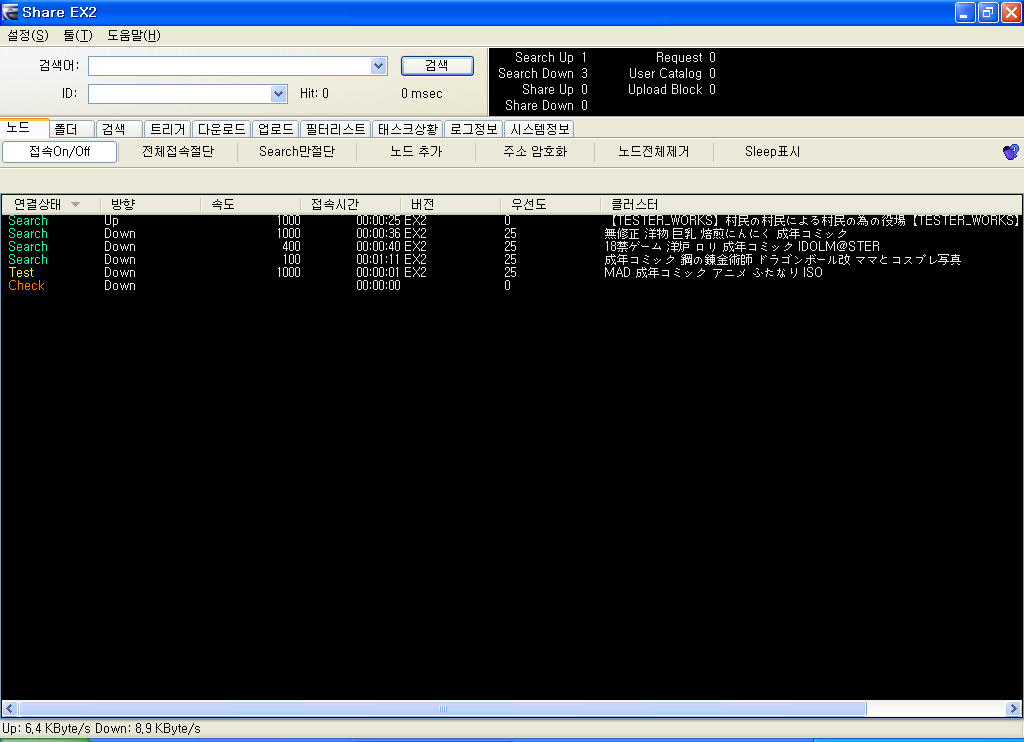Click the Search만절단 toolbar button
This screenshot has height=742, width=1024.
tap(296, 152)
